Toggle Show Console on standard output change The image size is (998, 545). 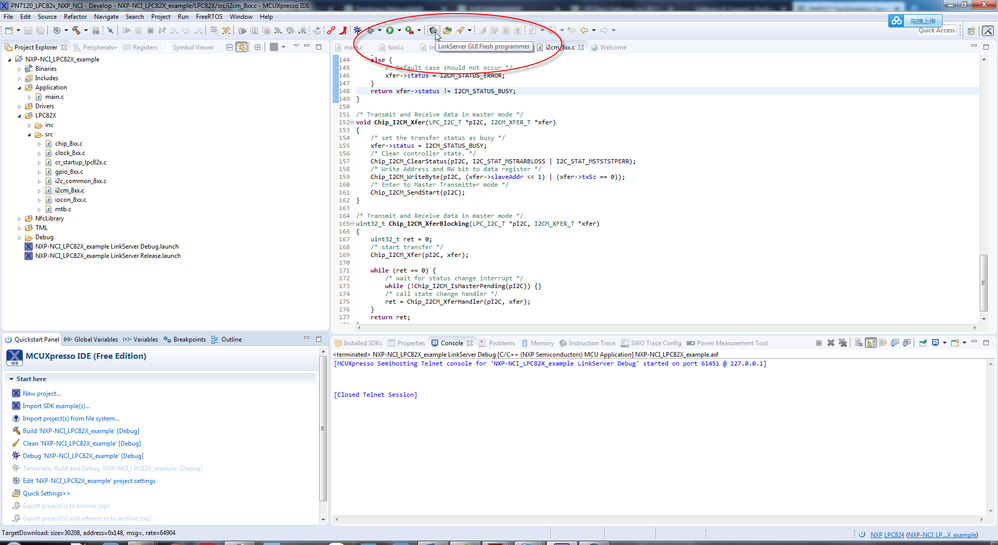(x=895, y=343)
